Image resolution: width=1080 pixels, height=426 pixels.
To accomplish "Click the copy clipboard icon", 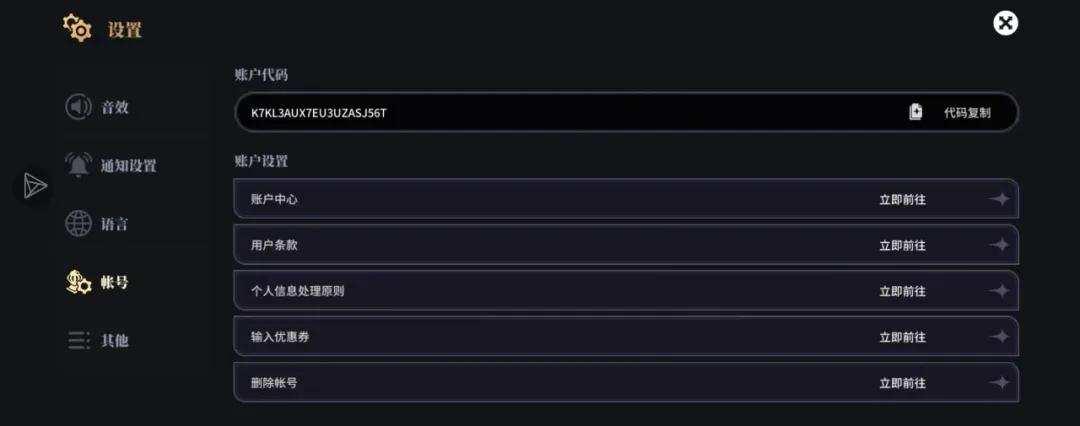I will click(915, 112).
